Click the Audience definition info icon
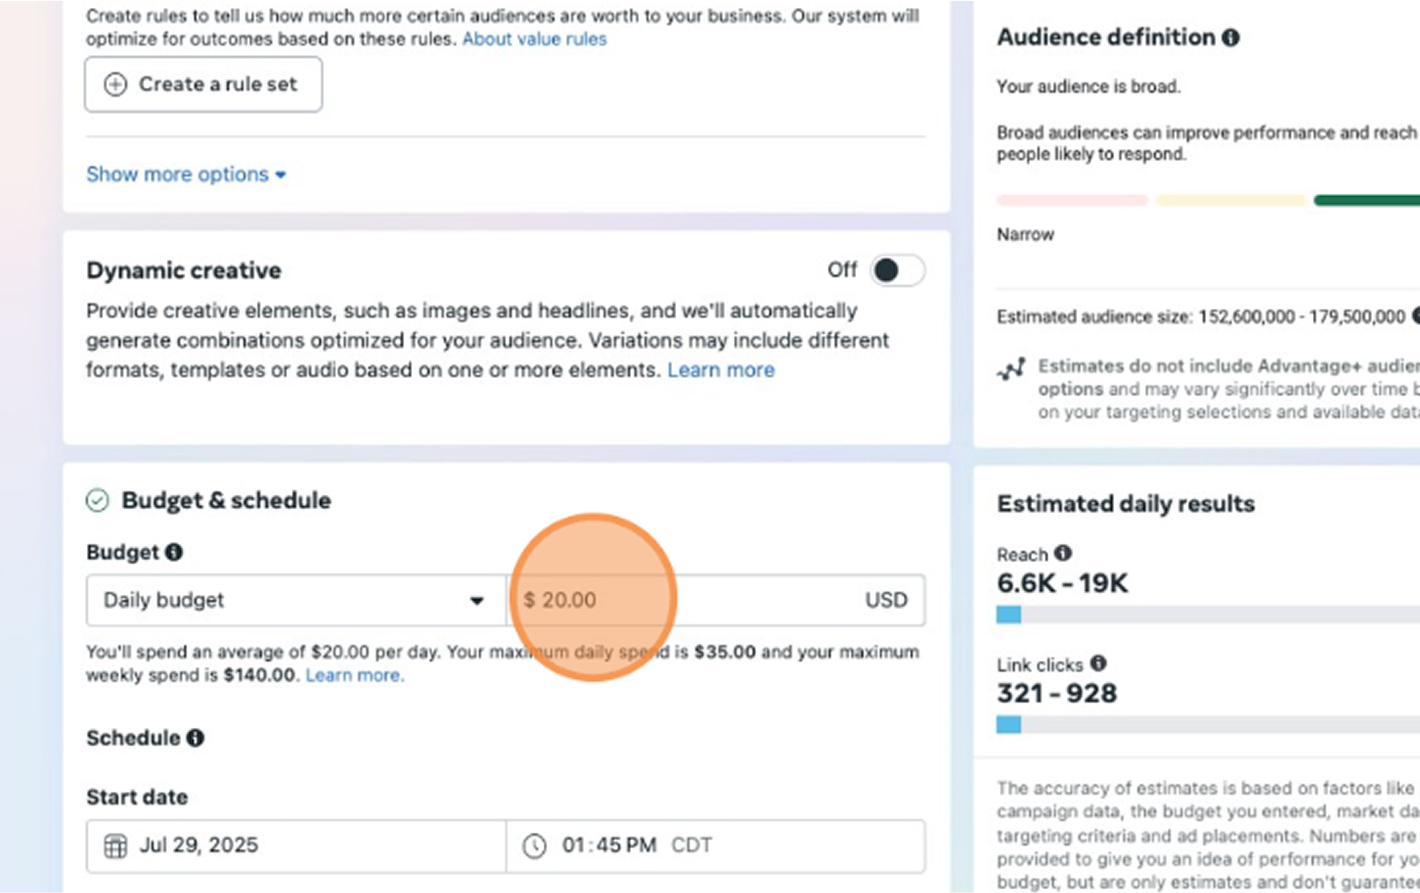This screenshot has width=1420, height=893. point(1231,38)
